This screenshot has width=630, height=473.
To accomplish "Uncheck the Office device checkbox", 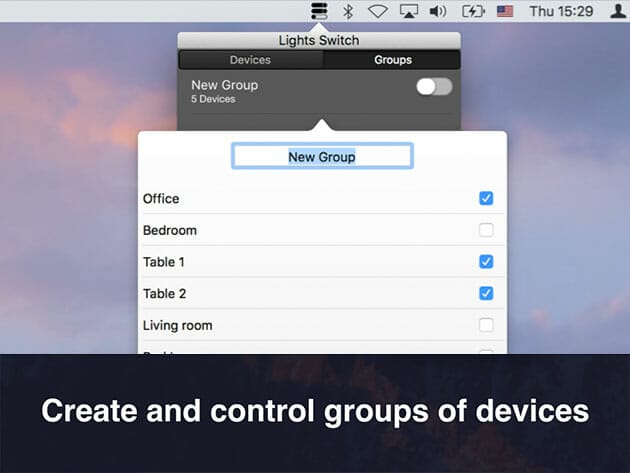I will (486, 198).
